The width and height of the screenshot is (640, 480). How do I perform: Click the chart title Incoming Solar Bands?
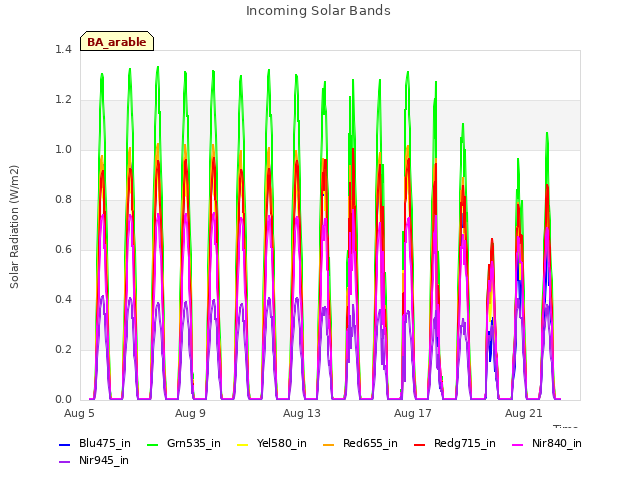pos(318,11)
